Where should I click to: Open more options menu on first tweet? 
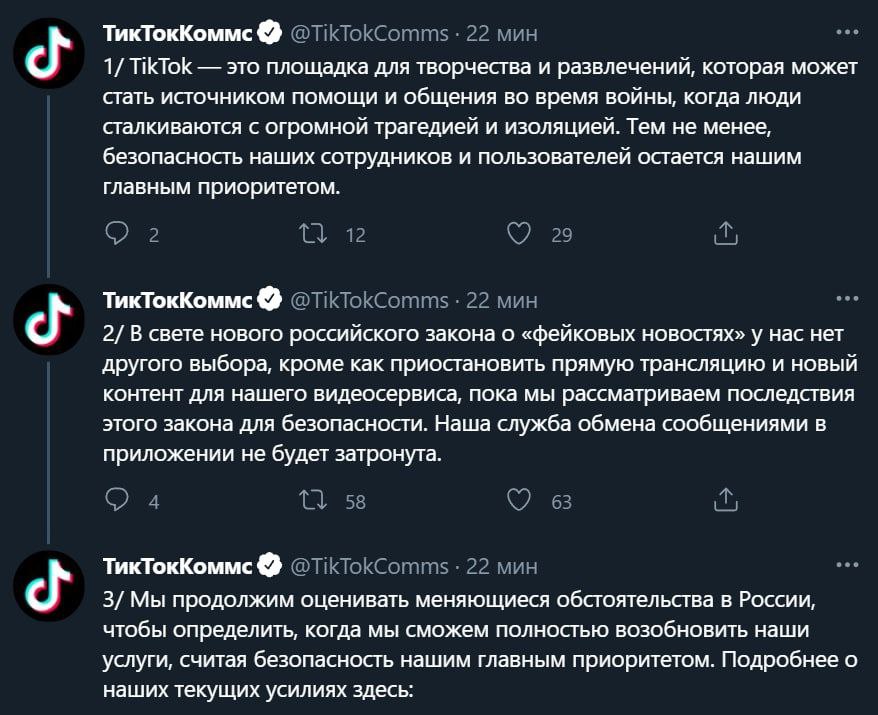click(x=846, y=31)
